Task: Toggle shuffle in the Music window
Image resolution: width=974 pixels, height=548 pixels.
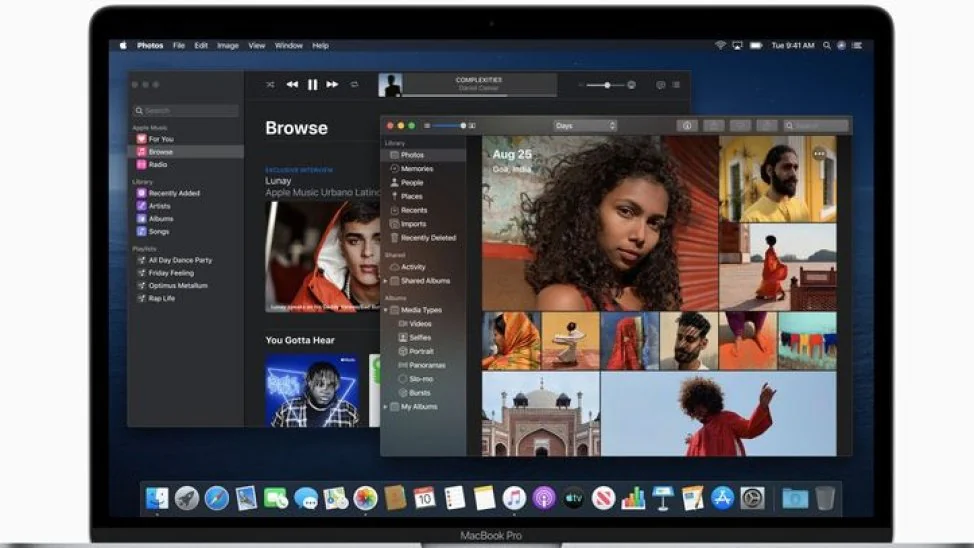Action: (x=270, y=84)
